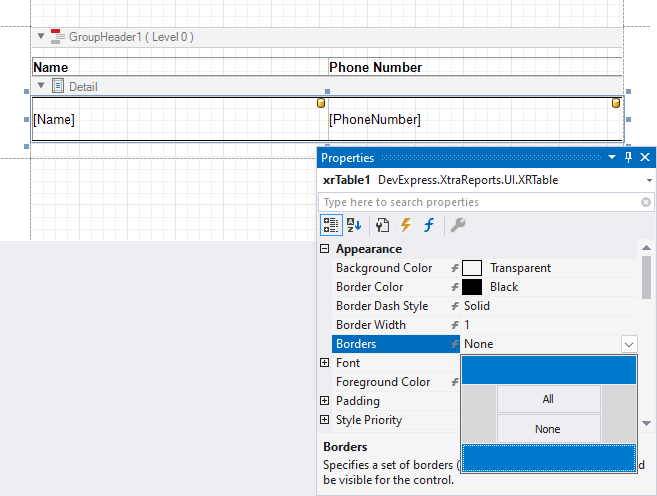Image resolution: width=657 pixels, height=496 pixels.
Task: Set borders to All
Action: tap(548, 399)
